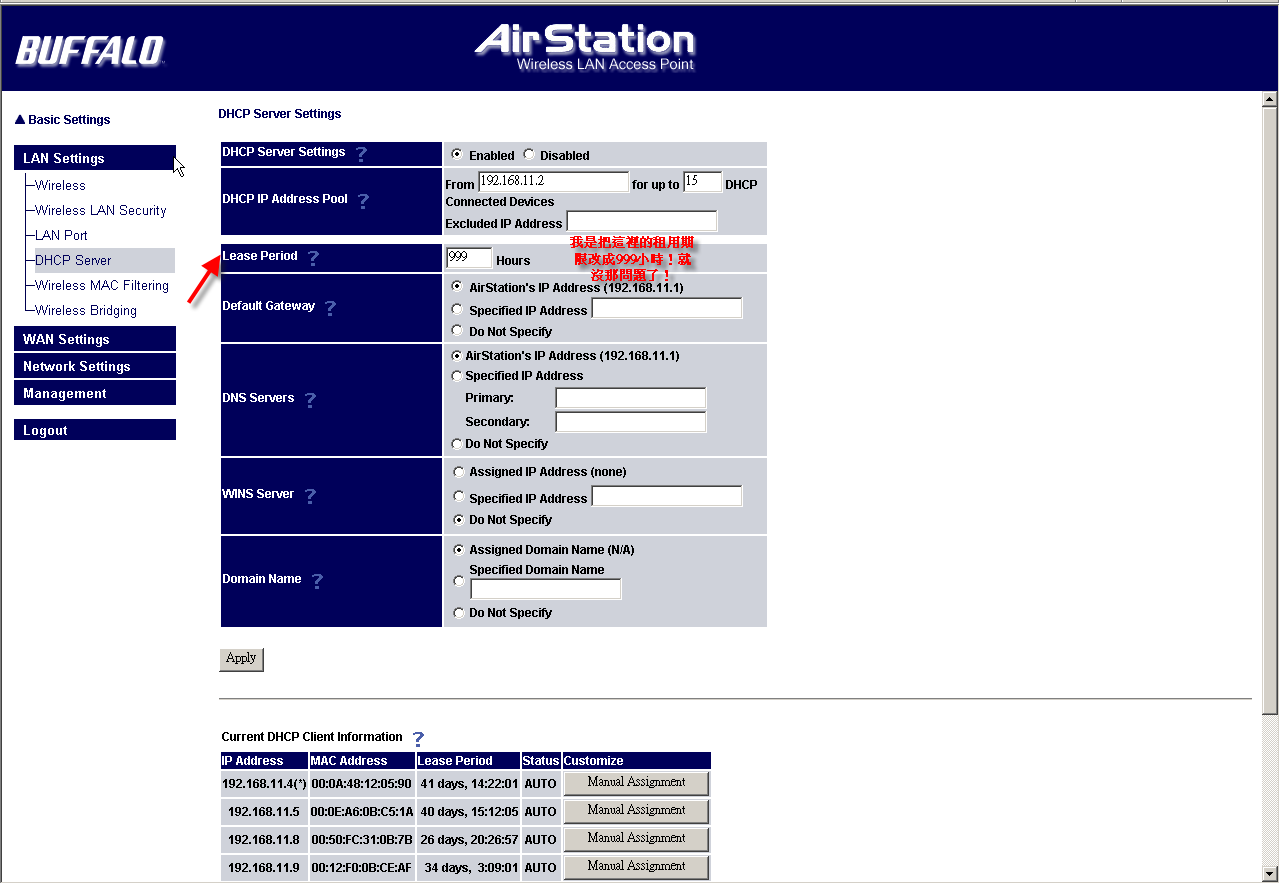Viewport: 1280px width, 883px height.
Task: Open help for Current DHCP Client Information
Action: [418, 739]
